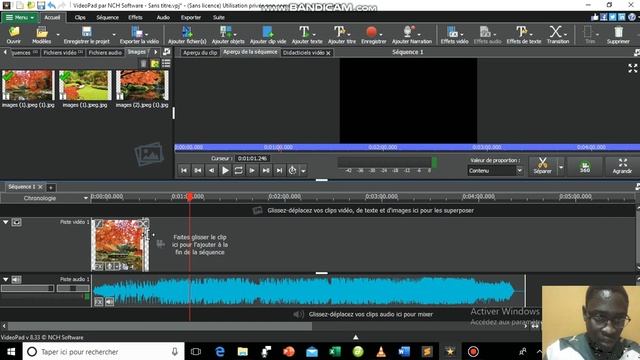The height and width of the screenshot is (360, 640).
Task: Switch to Fichiers vidéo bin tab
Action: (x=63, y=53)
